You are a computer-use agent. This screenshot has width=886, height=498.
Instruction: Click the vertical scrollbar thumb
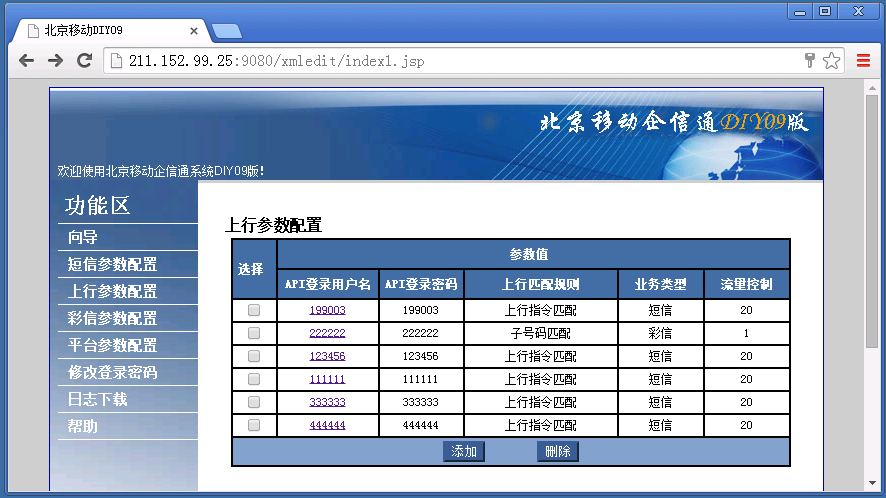click(x=872, y=222)
